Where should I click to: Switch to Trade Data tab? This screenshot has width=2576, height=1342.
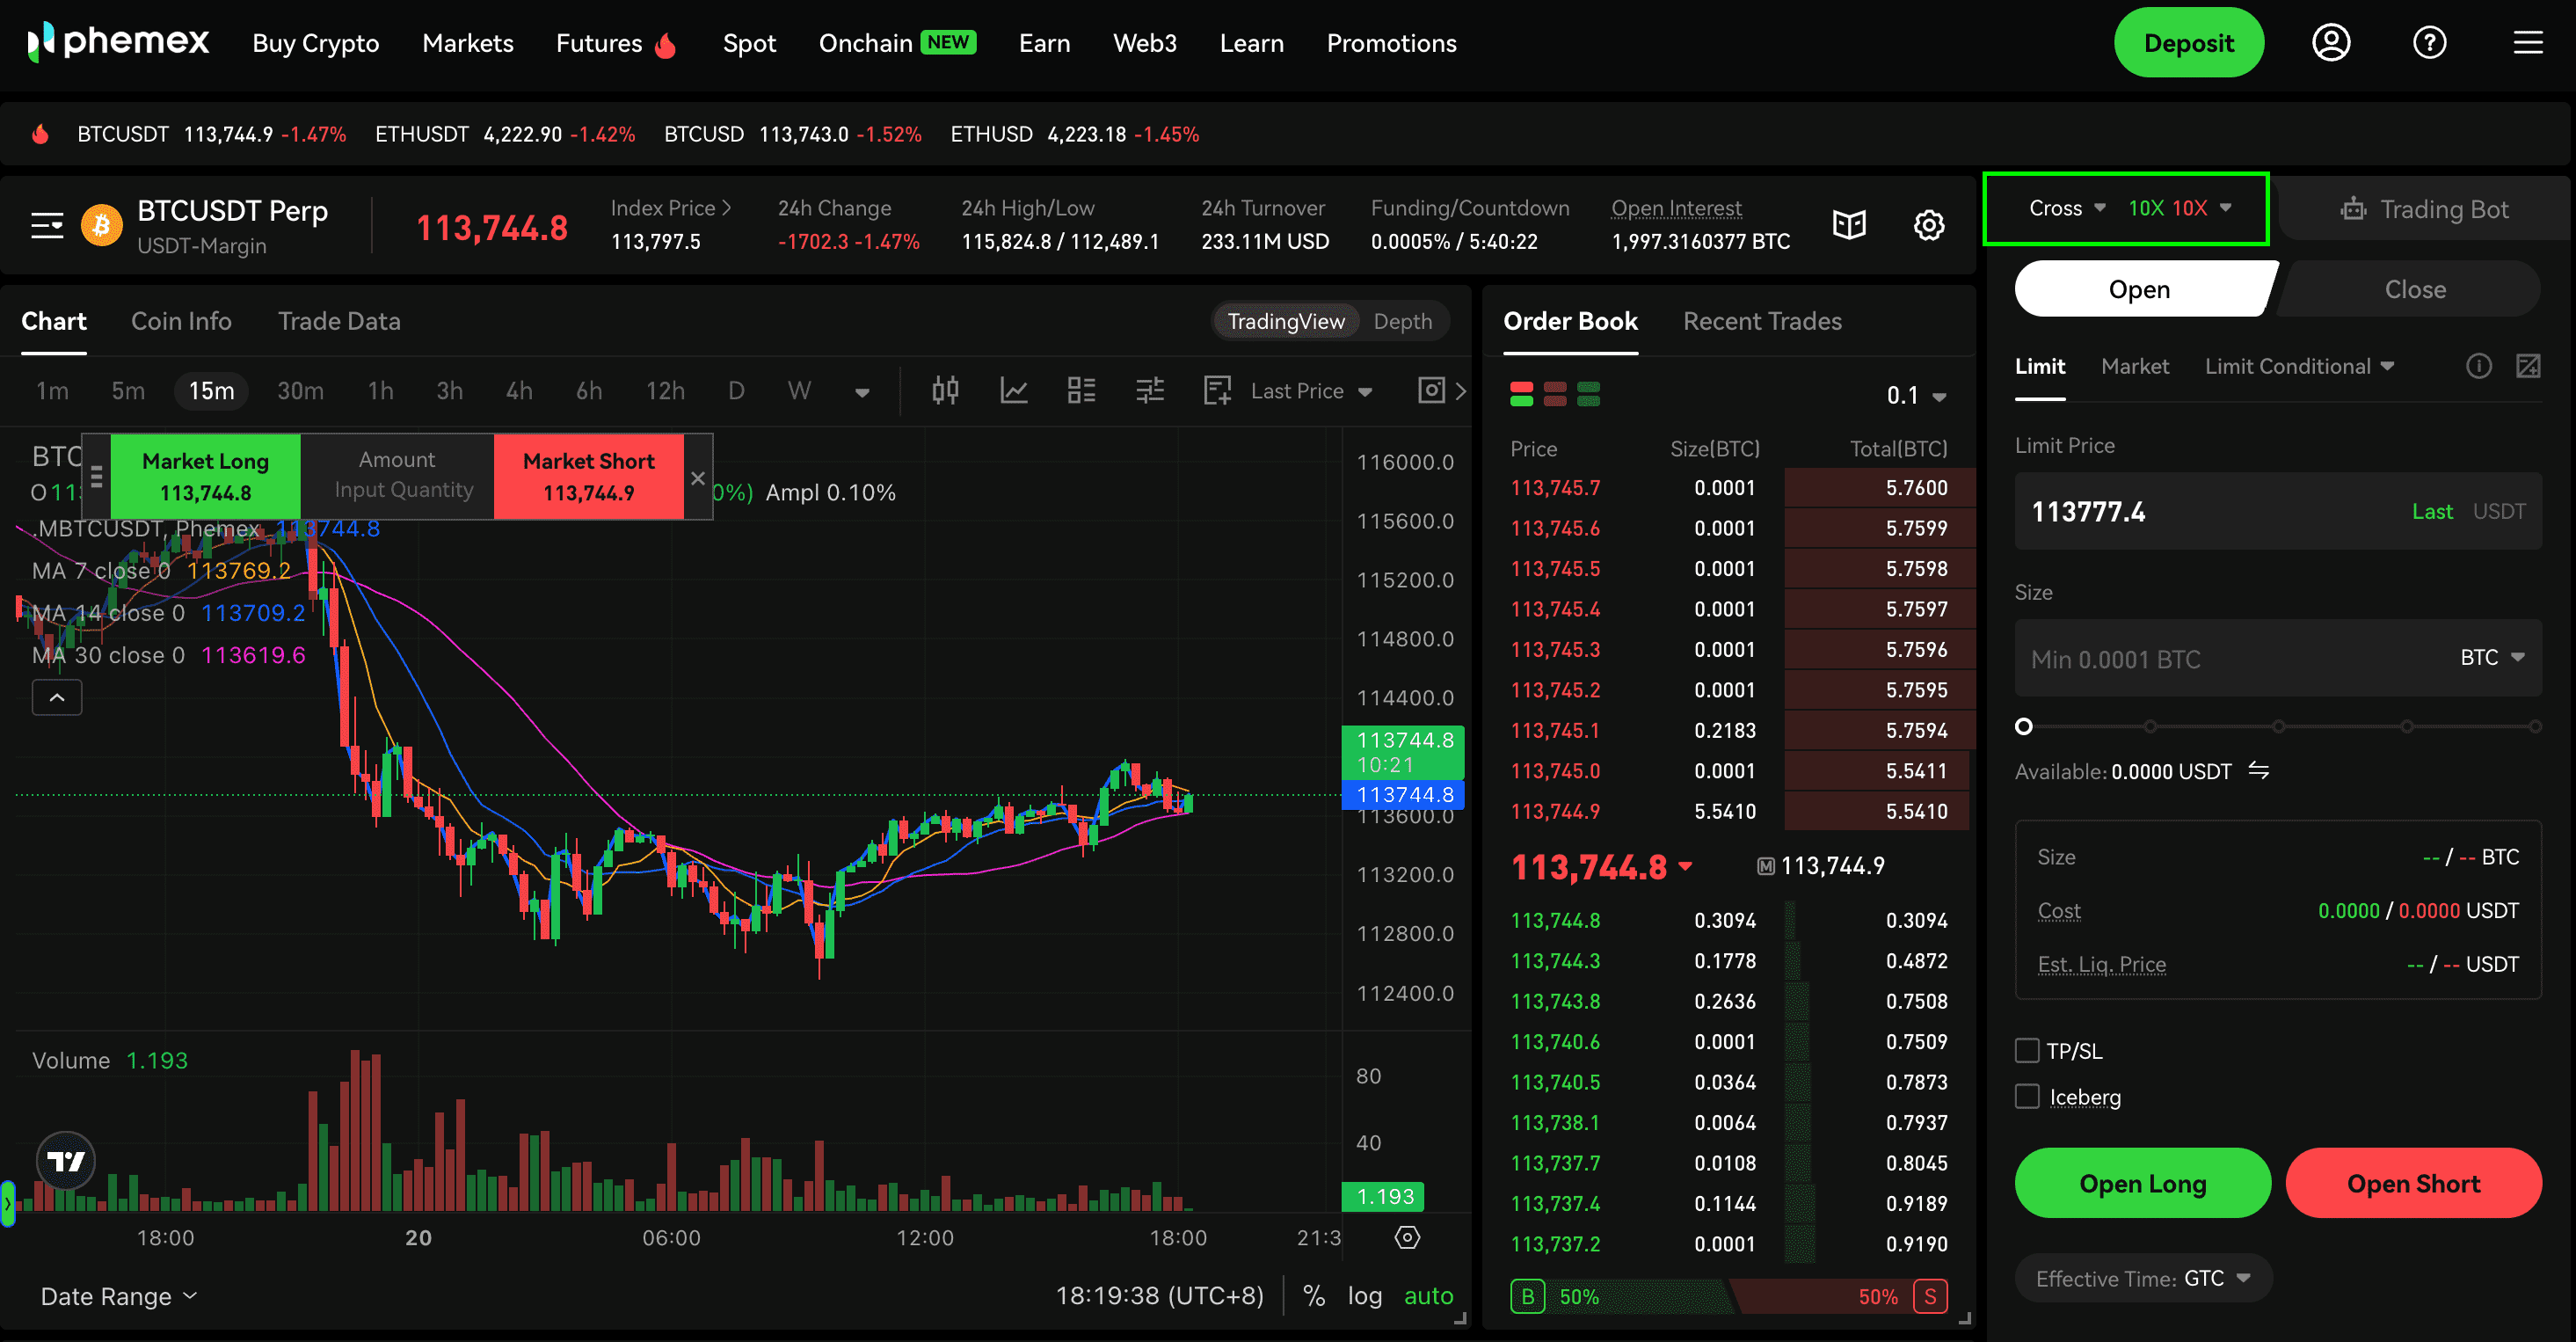[x=339, y=321]
